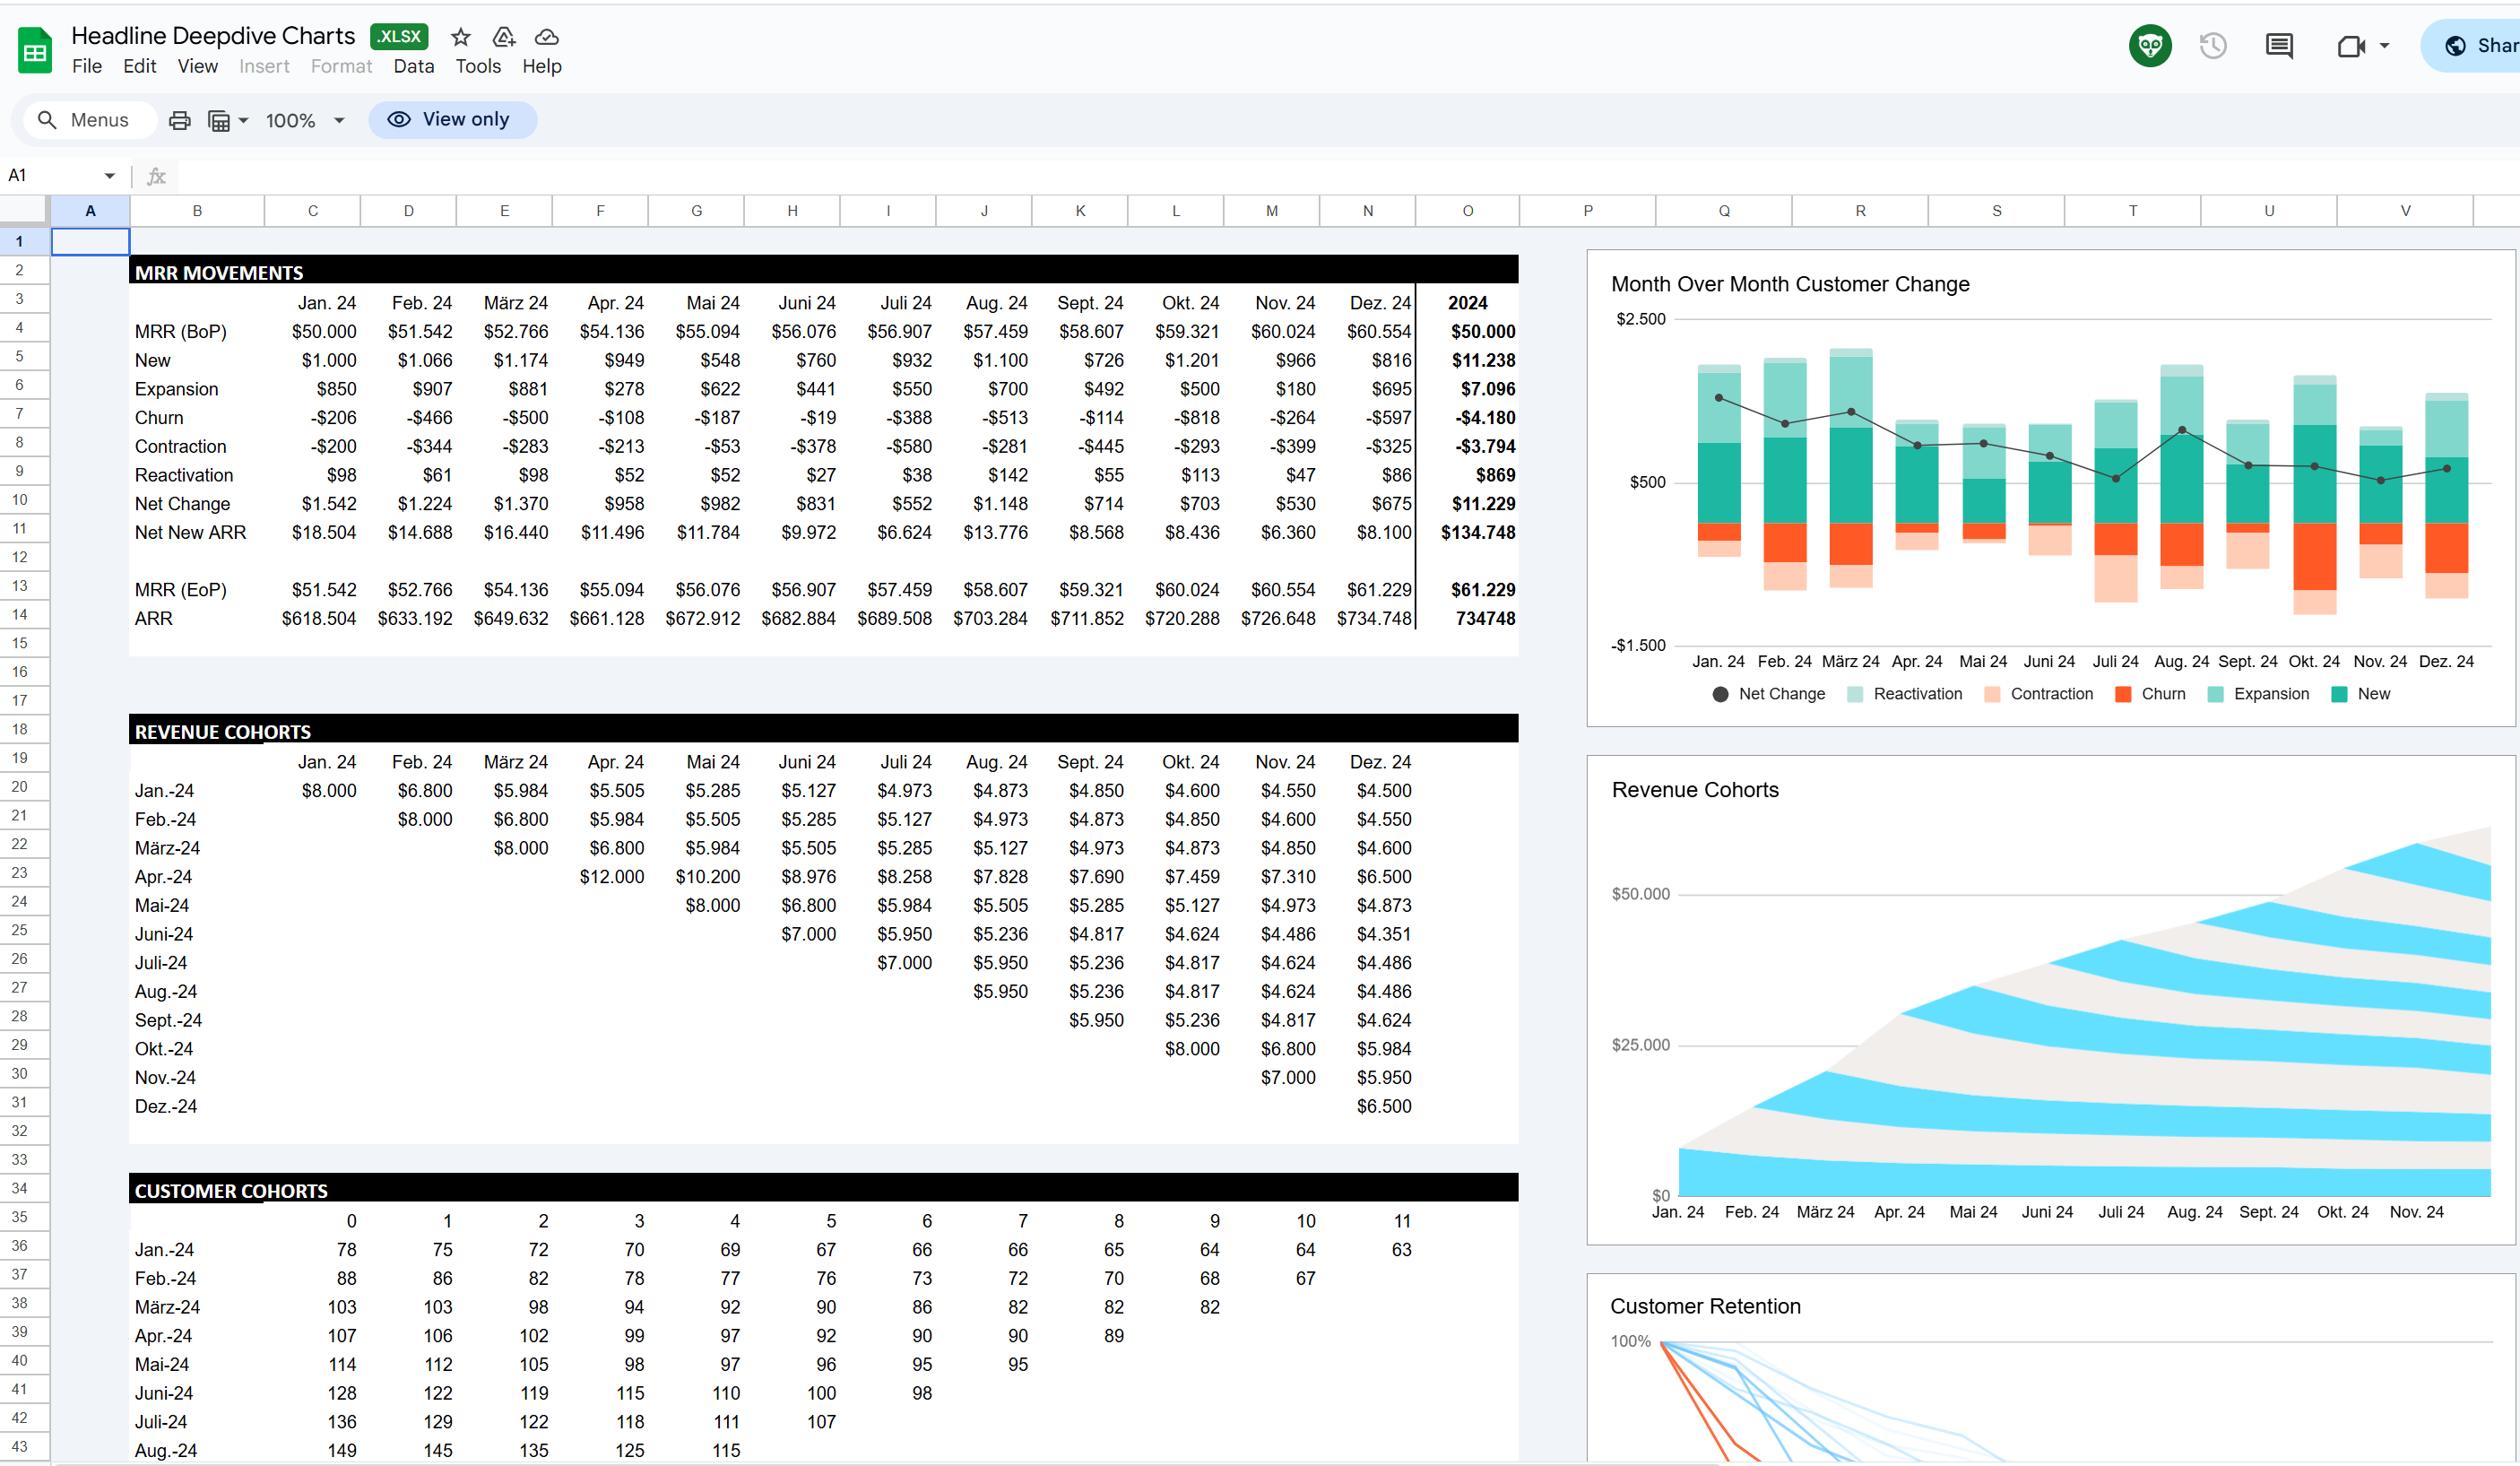Viewport: 2520px width, 1466px height.
Task: Star the Headline Deepdive Charts document
Action: (x=460, y=37)
